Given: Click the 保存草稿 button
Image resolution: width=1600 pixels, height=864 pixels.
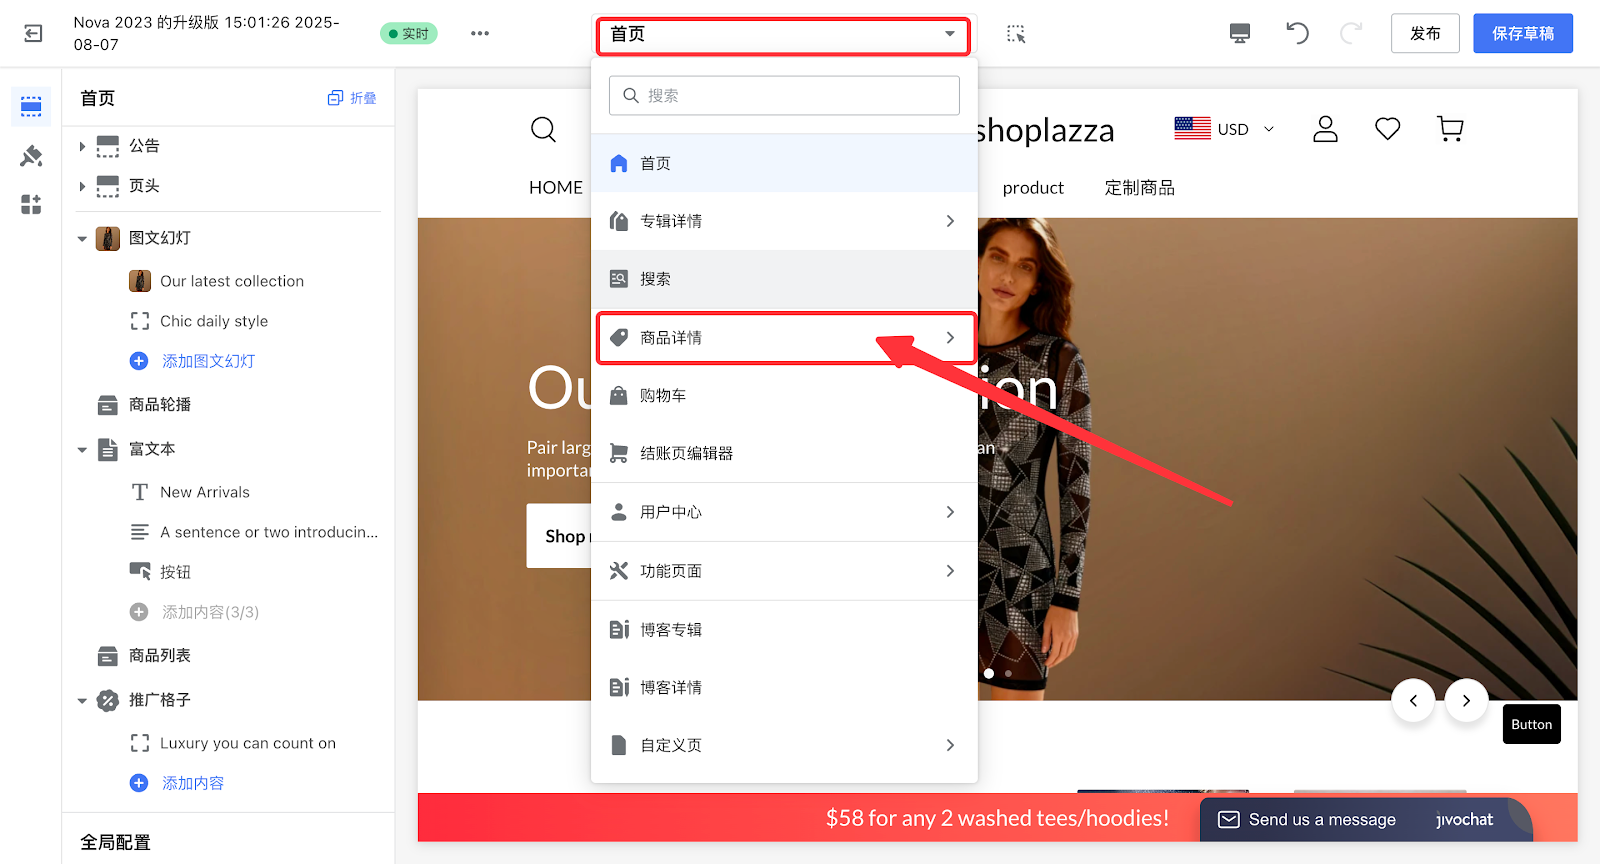Looking at the screenshot, I should point(1522,34).
